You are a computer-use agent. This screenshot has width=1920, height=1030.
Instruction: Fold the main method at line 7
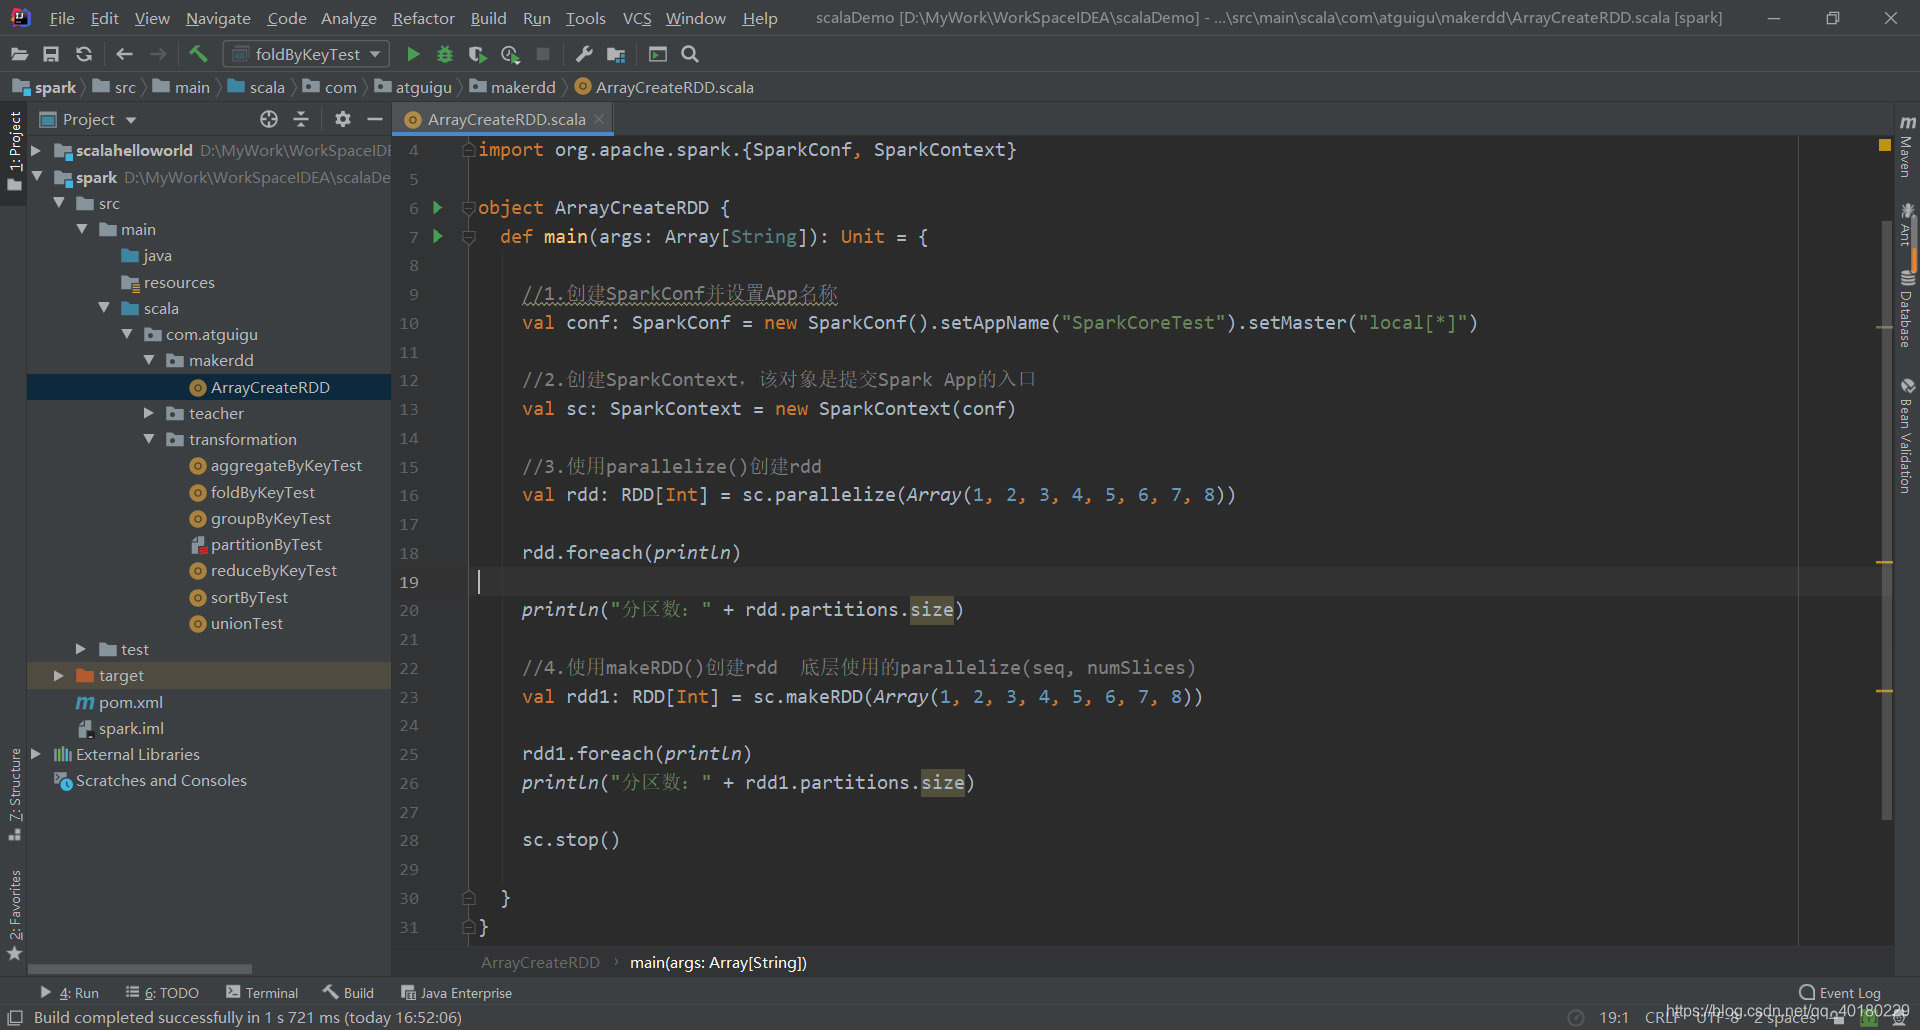pos(468,237)
